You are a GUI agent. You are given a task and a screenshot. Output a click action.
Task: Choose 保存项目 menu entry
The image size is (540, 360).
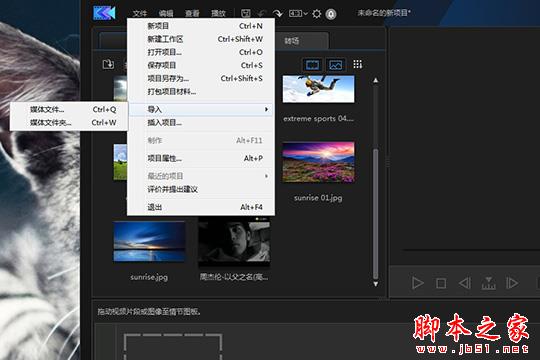pyautogui.click(x=201, y=65)
